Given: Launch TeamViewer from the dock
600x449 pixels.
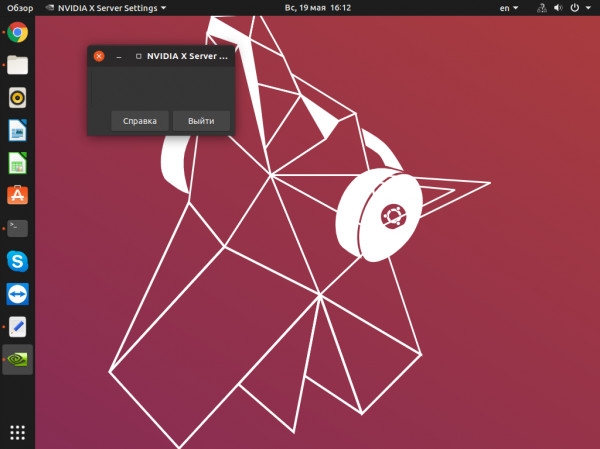Looking at the screenshot, I should (x=17, y=294).
